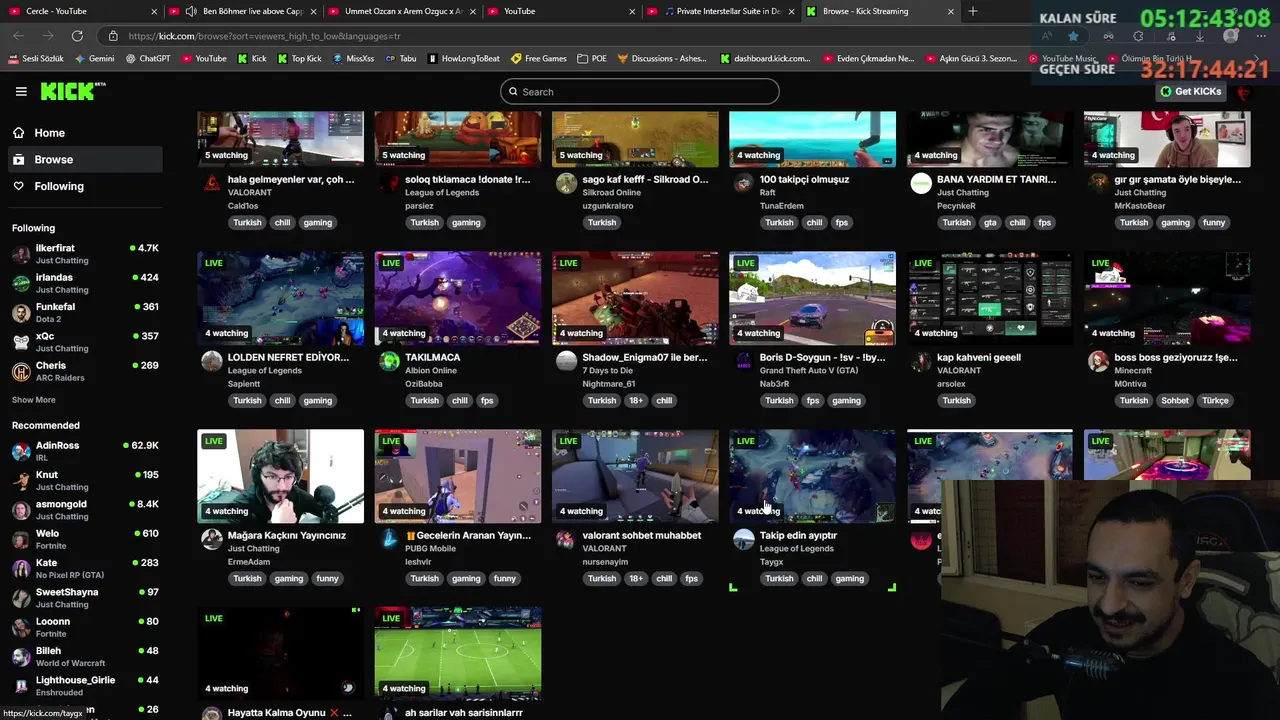Click the Sohbet tag under boss boss geziyoruzz
The image size is (1280, 720).
tap(1175, 400)
